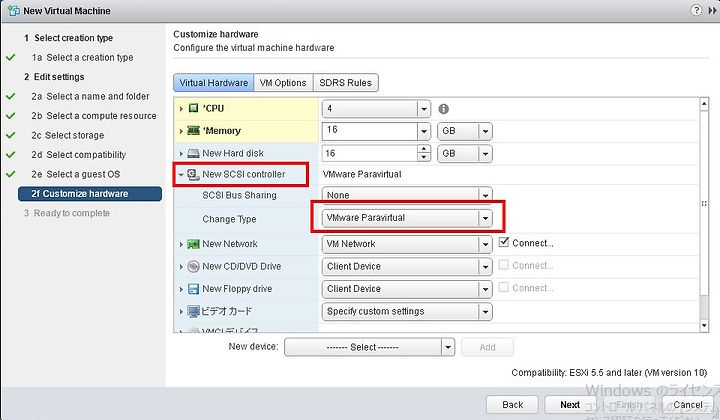The width and height of the screenshot is (720, 420).
Task: Expand the CPU row
Action: 181,109
